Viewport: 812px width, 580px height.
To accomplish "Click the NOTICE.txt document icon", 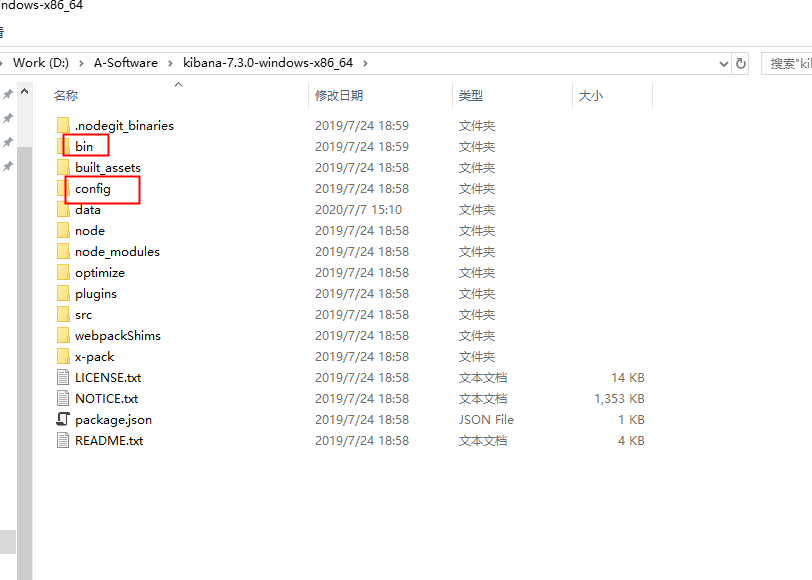I will (63, 398).
